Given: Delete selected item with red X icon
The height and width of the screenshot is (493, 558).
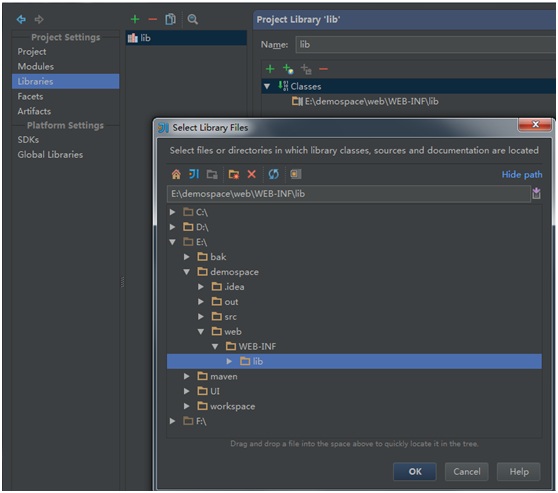Looking at the screenshot, I should 252,174.
